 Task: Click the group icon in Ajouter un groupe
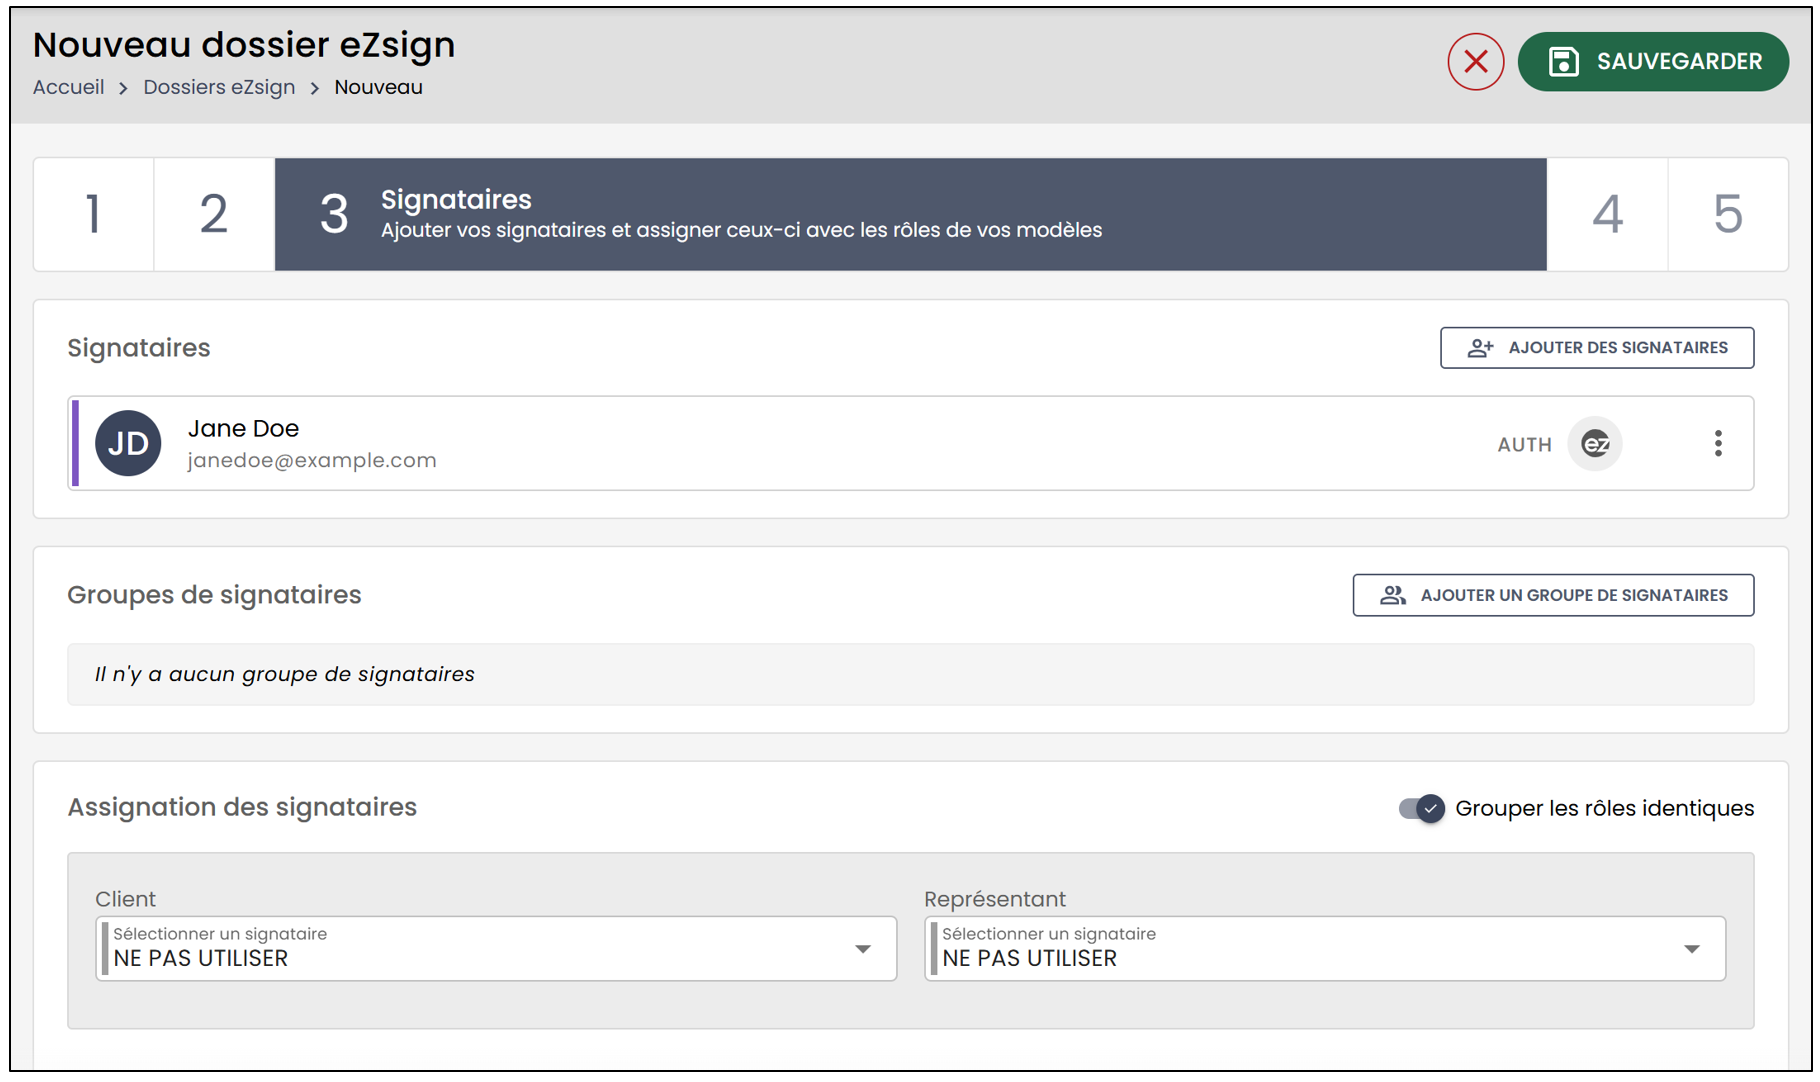[x=1393, y=596]
